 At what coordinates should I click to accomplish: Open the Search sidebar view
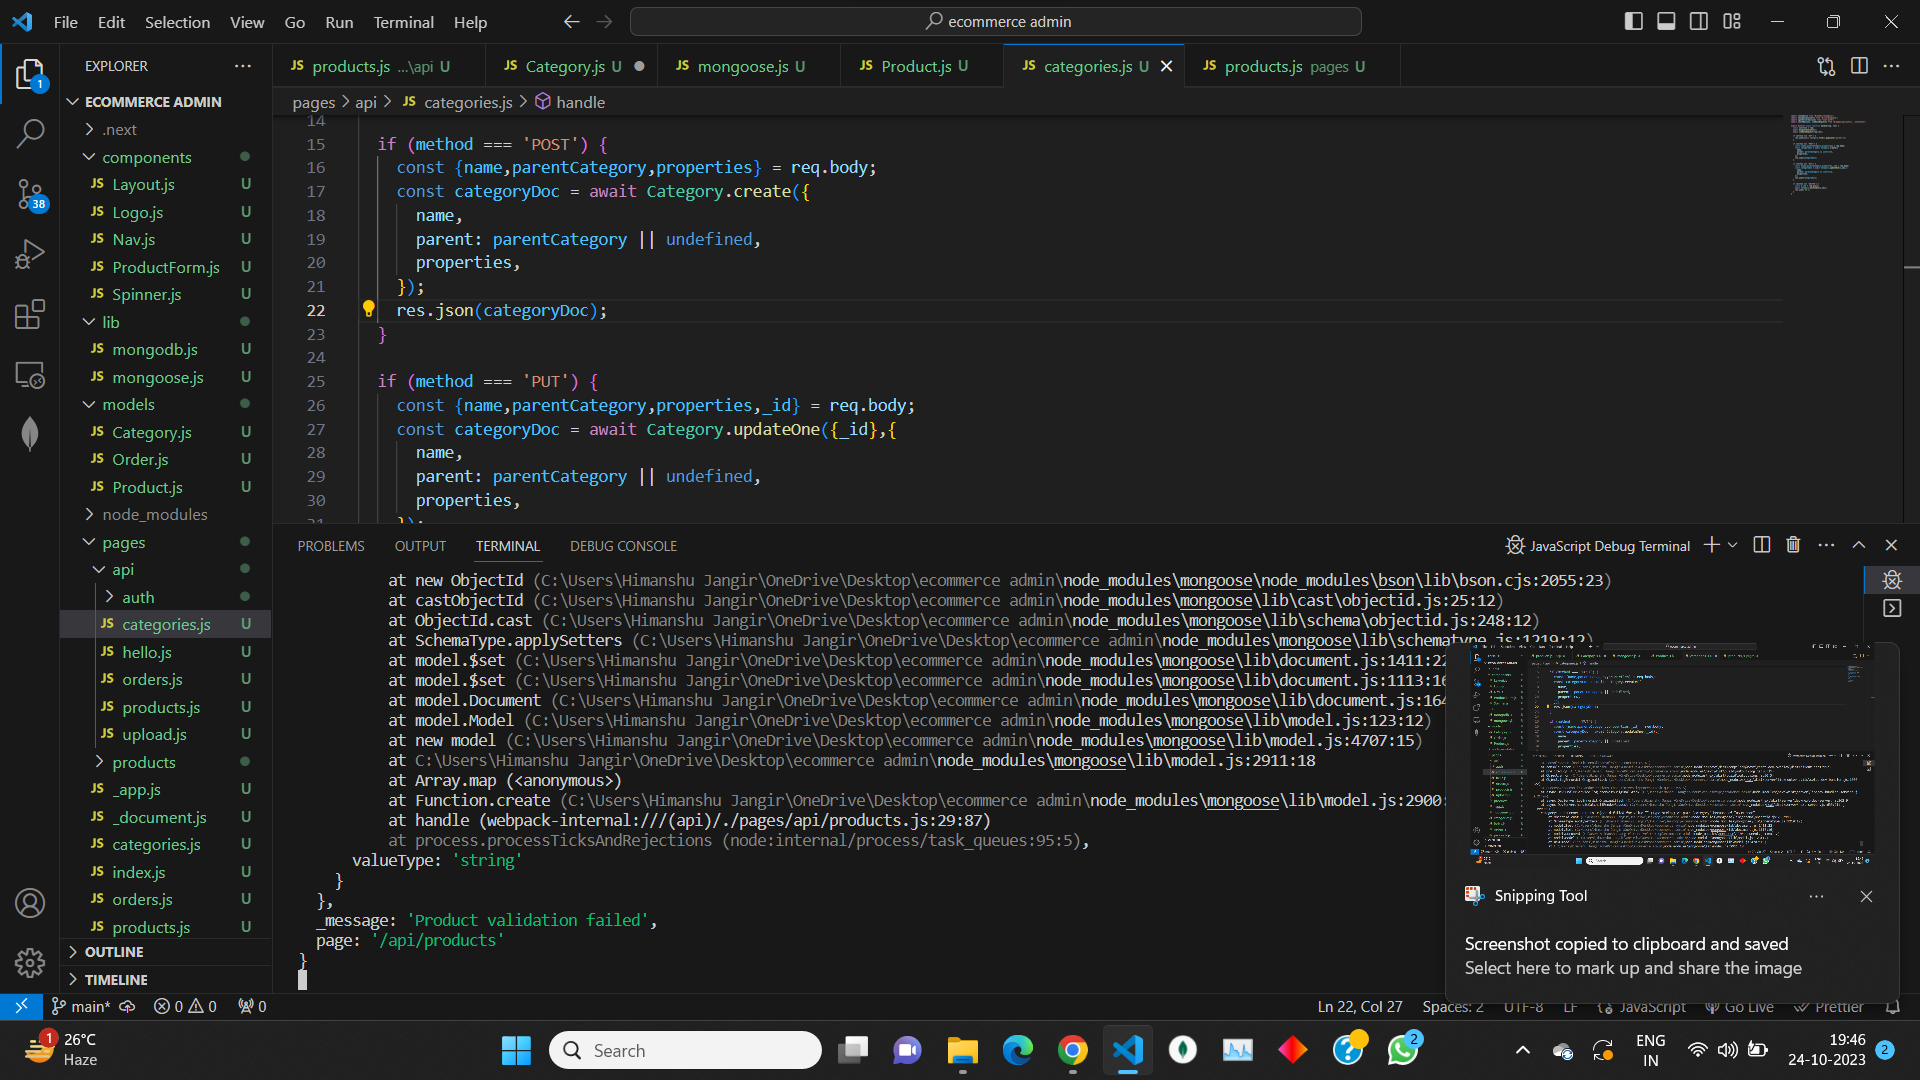[x=30, y=133]
